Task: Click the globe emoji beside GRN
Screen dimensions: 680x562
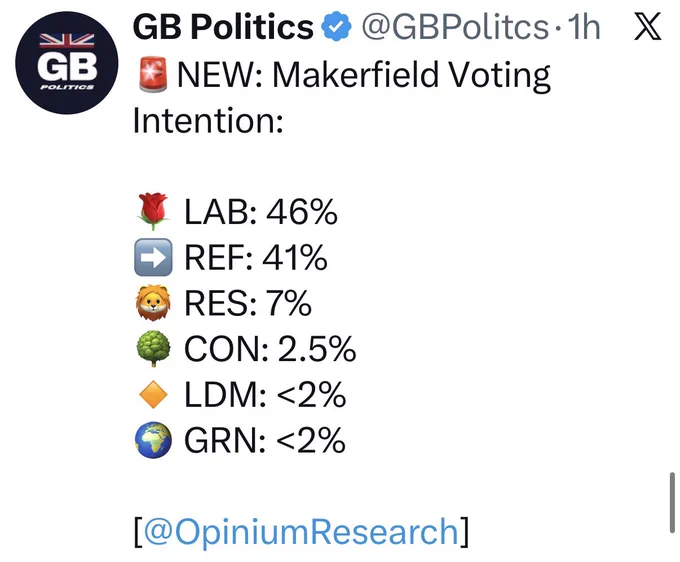Action: coord(153,440)
